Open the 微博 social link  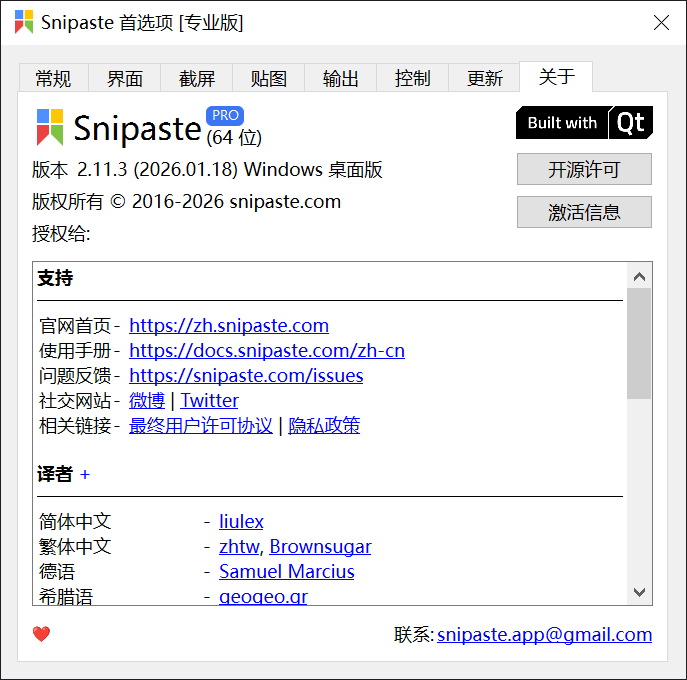click(147, 400)
